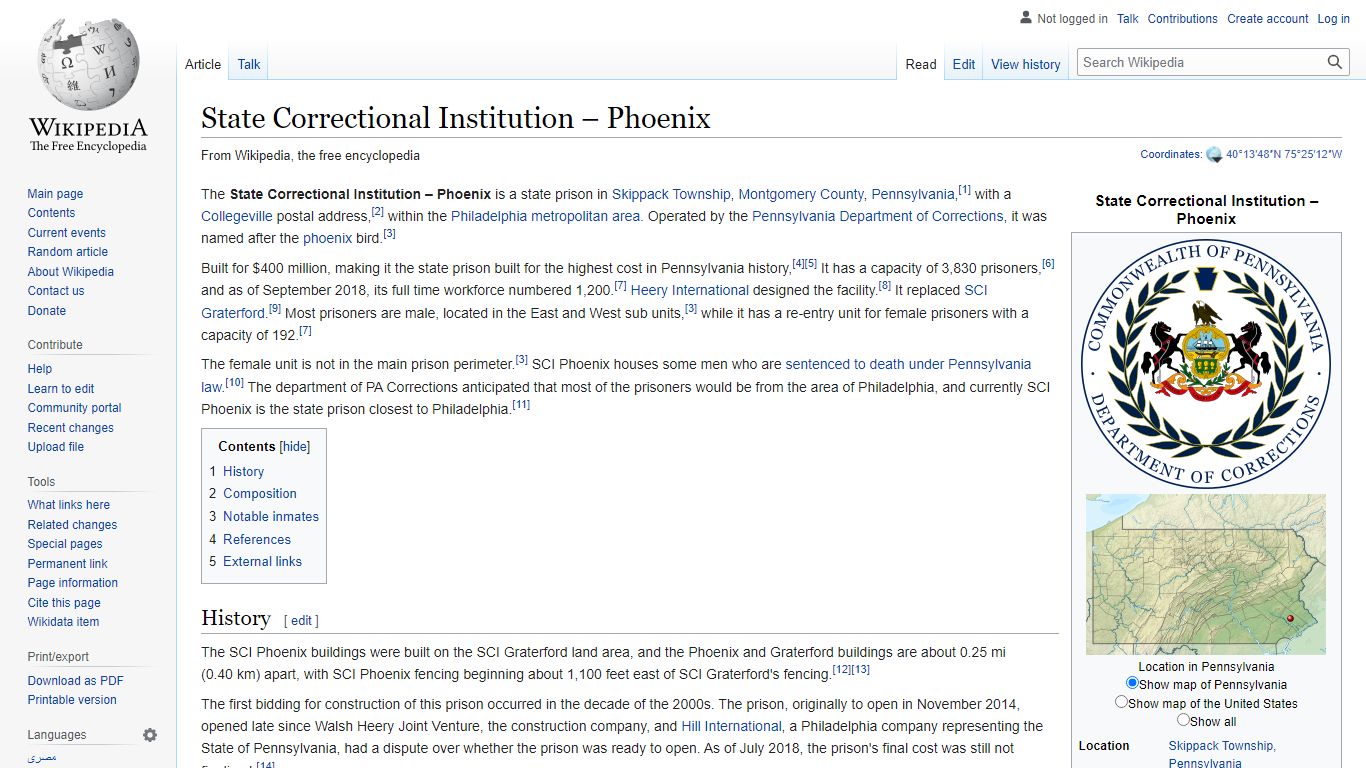Image resolution: width=1366 pixels, height=768 pixels.
Task: Open the Department of Corrections seal image
Action: tap(1206, 363)
